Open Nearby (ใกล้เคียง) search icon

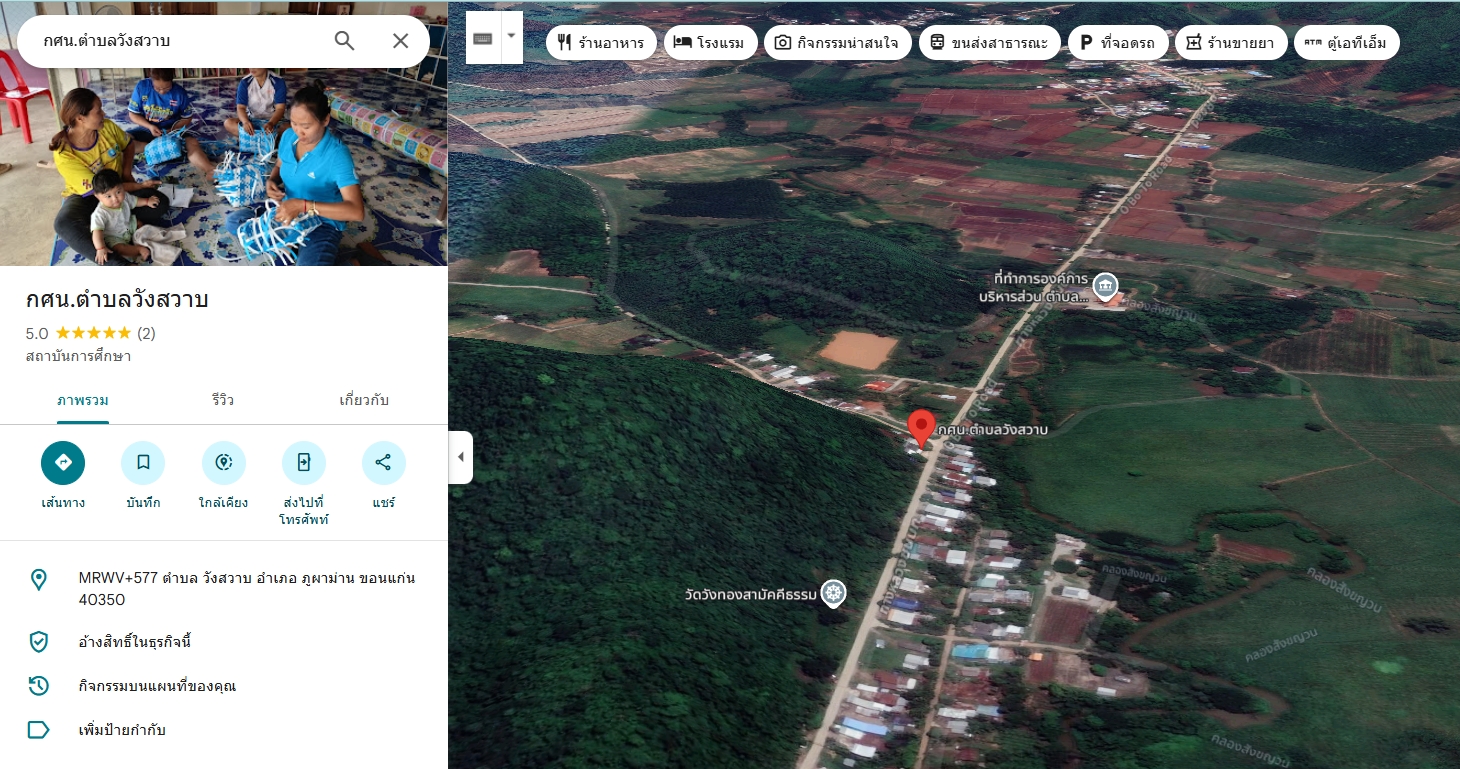pyautogui.click(x=223, y=463)
